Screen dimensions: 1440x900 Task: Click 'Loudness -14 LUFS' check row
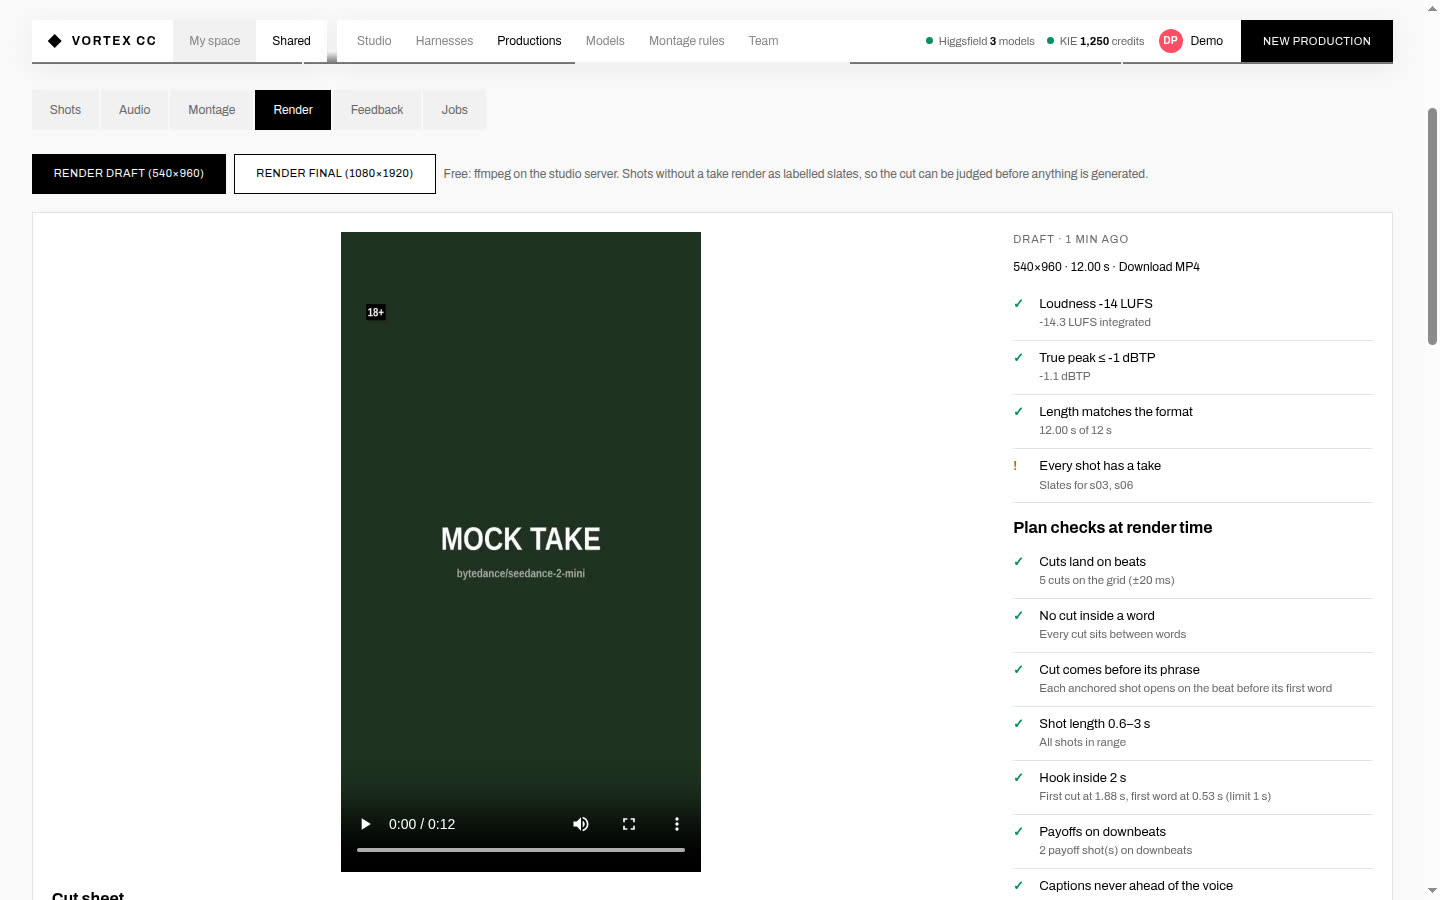coord(1193,313)
